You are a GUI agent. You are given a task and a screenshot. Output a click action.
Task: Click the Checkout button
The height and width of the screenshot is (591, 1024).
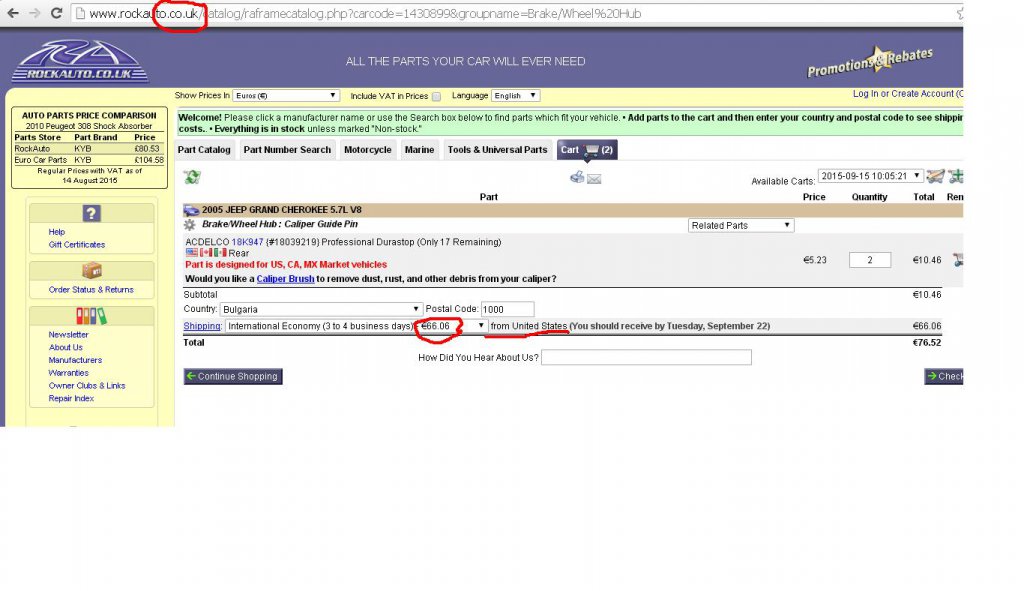coord(944,376)
